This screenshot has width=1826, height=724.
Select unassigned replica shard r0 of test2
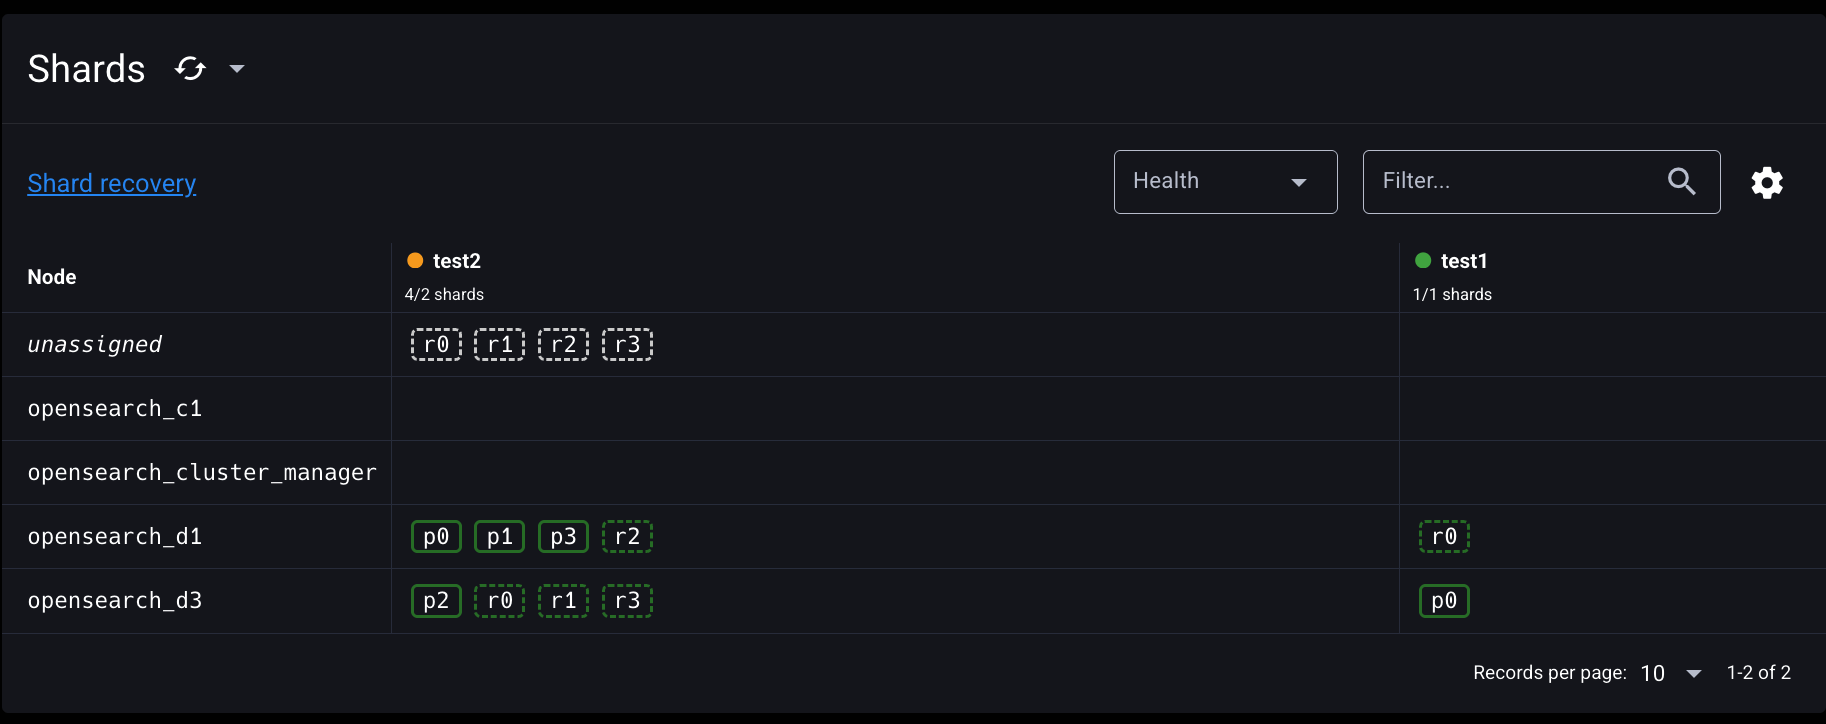pos(436,345)
